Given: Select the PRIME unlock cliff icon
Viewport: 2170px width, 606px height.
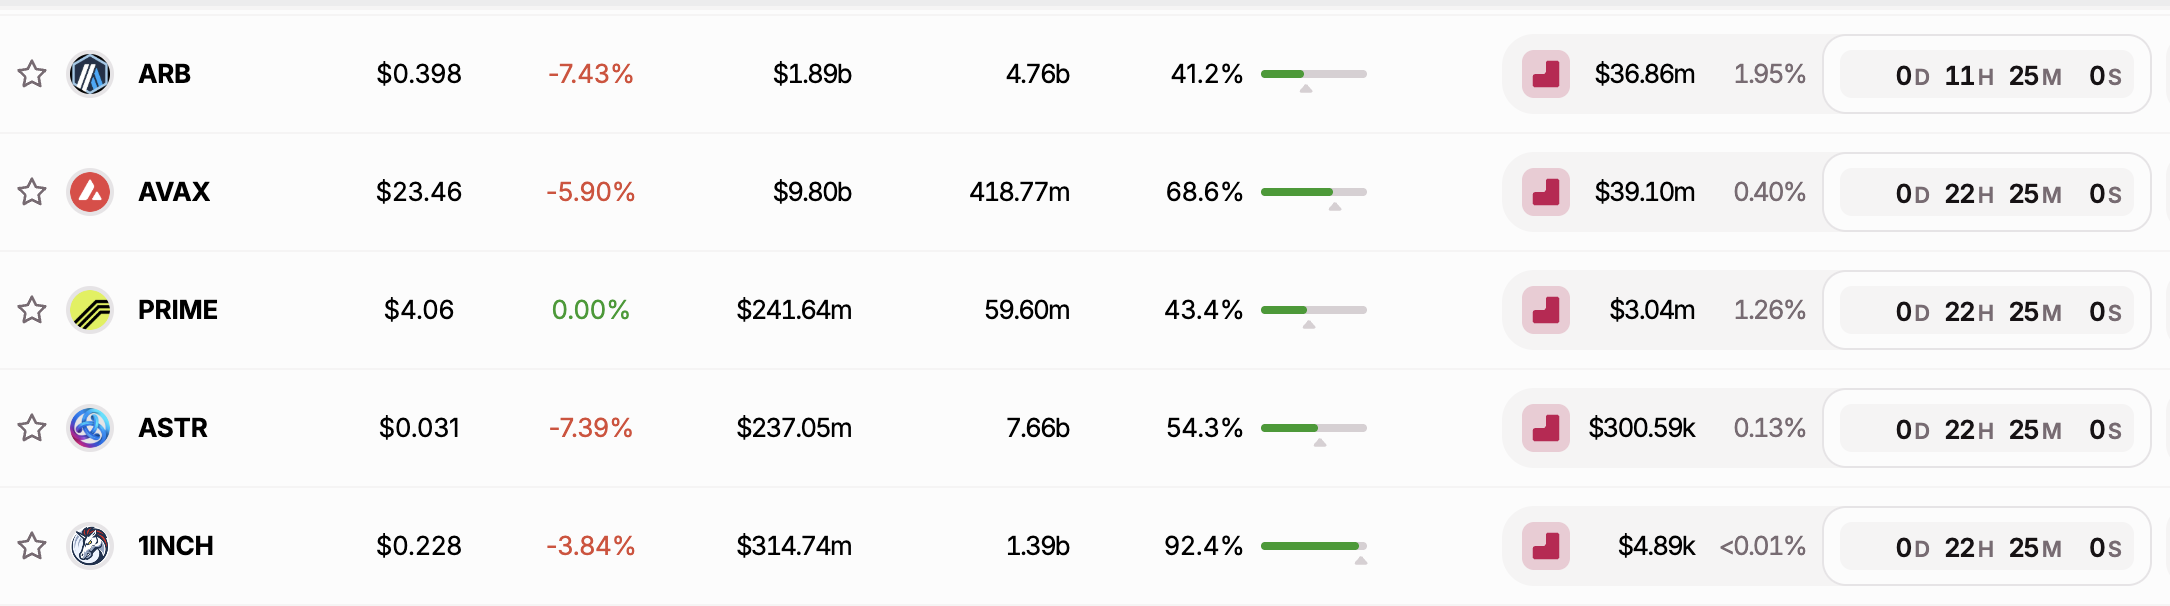Looking at the screenshot, I should (1546, 310).
